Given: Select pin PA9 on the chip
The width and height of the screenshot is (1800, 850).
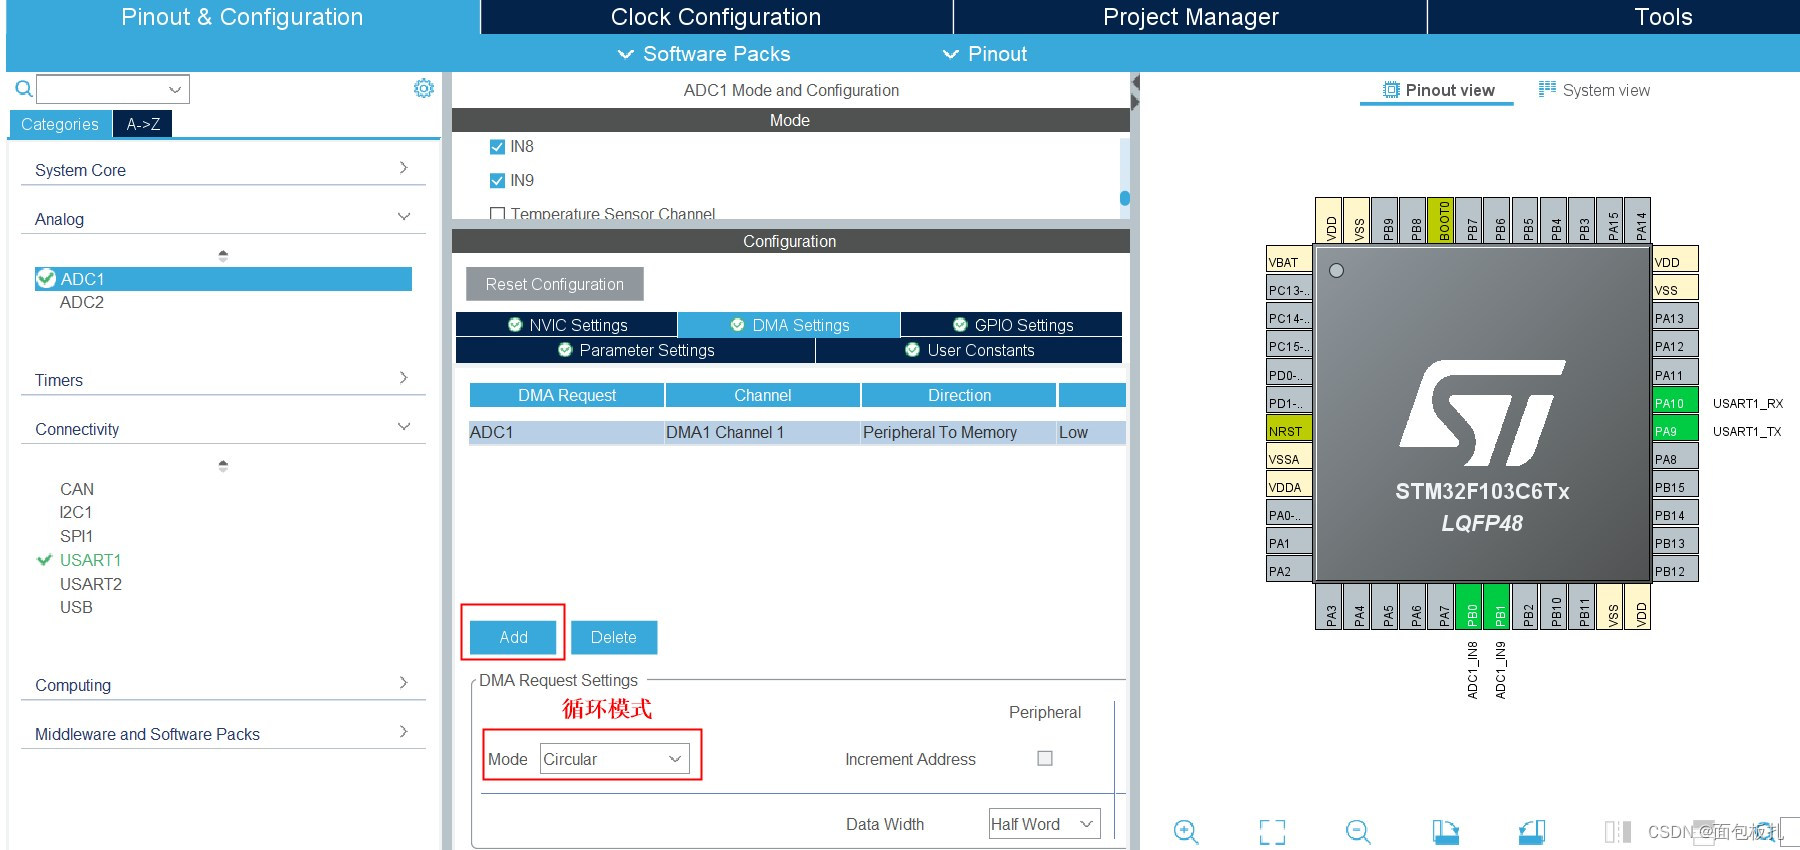Looking at the screenshot, I should coord(1675,431).
